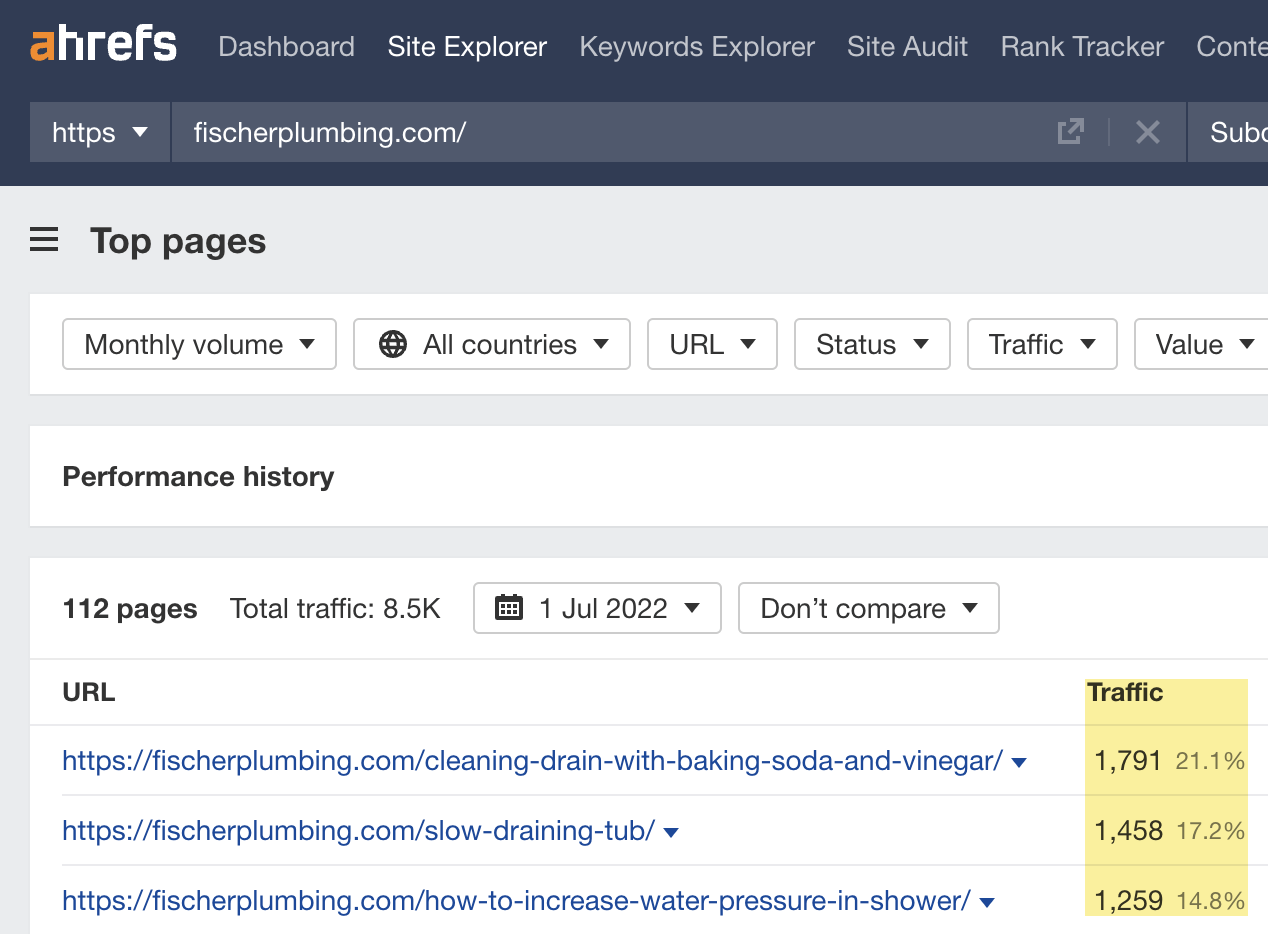The height and width of the screenshot is (934, 1268).
Task: Open the https protocol dropdown
Action: pos(99,131)
